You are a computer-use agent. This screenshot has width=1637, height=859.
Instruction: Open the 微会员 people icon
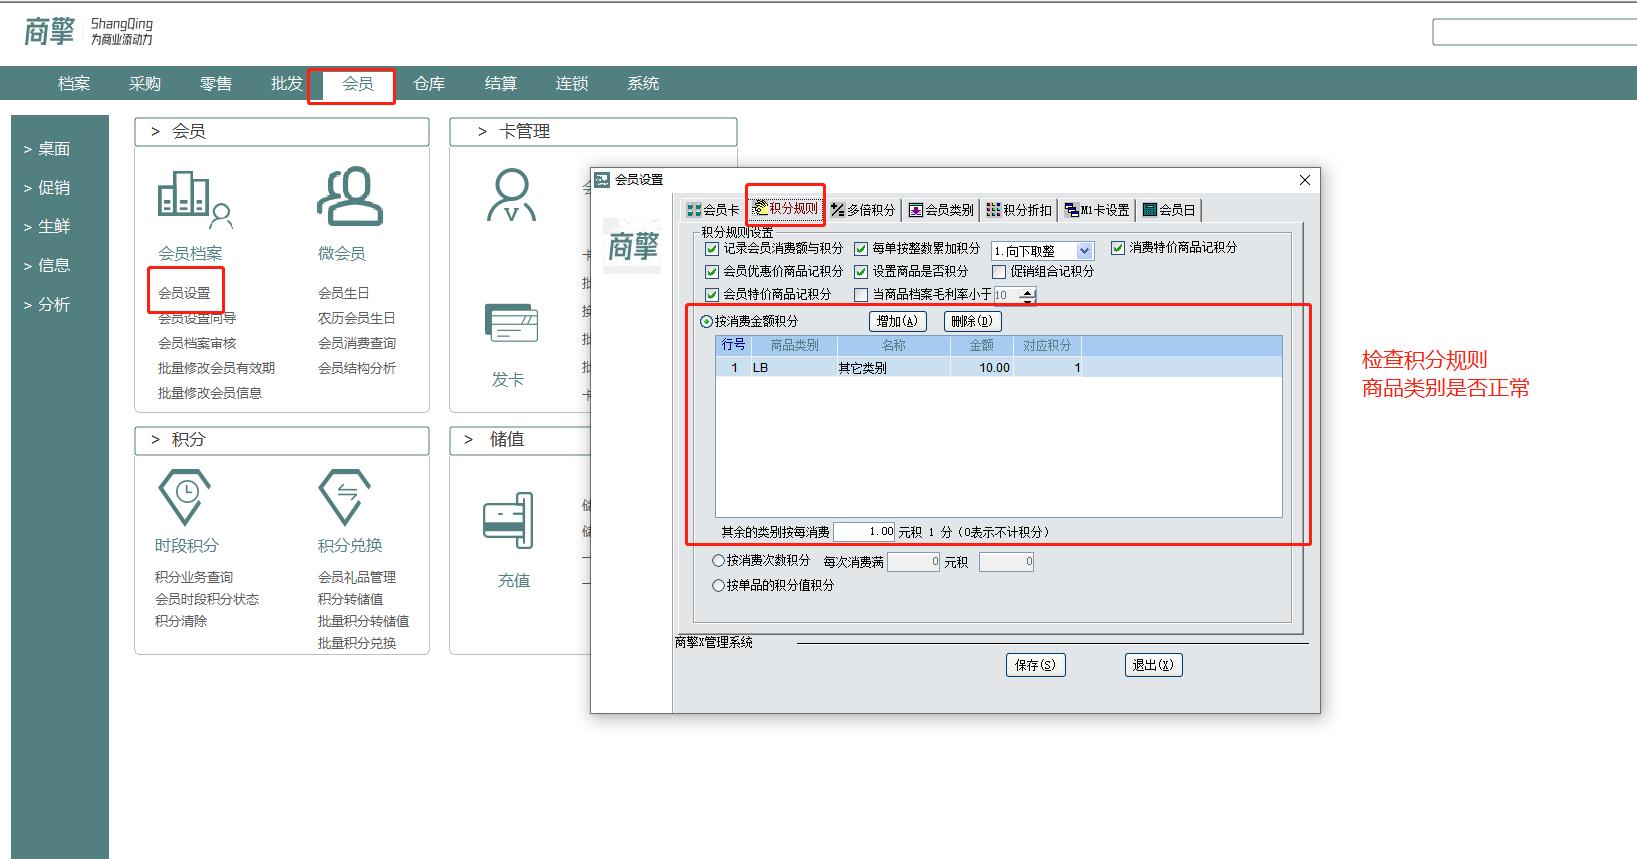pos(350,196)
